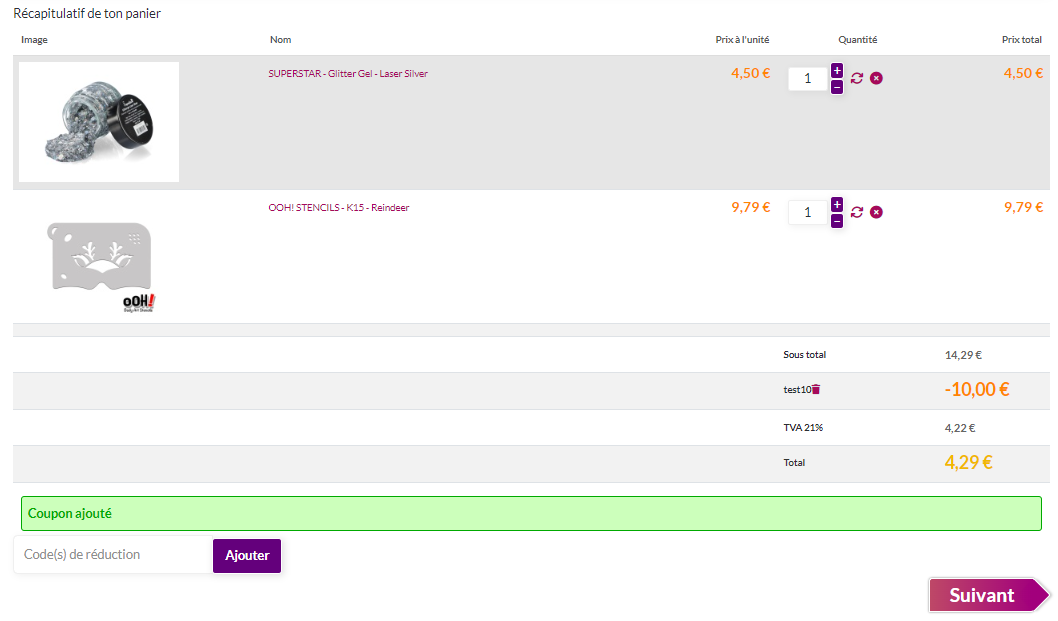Select the 9,79 € unit price for Reindeer
This screenshot has height=621, width=1058.
[750, 207]
